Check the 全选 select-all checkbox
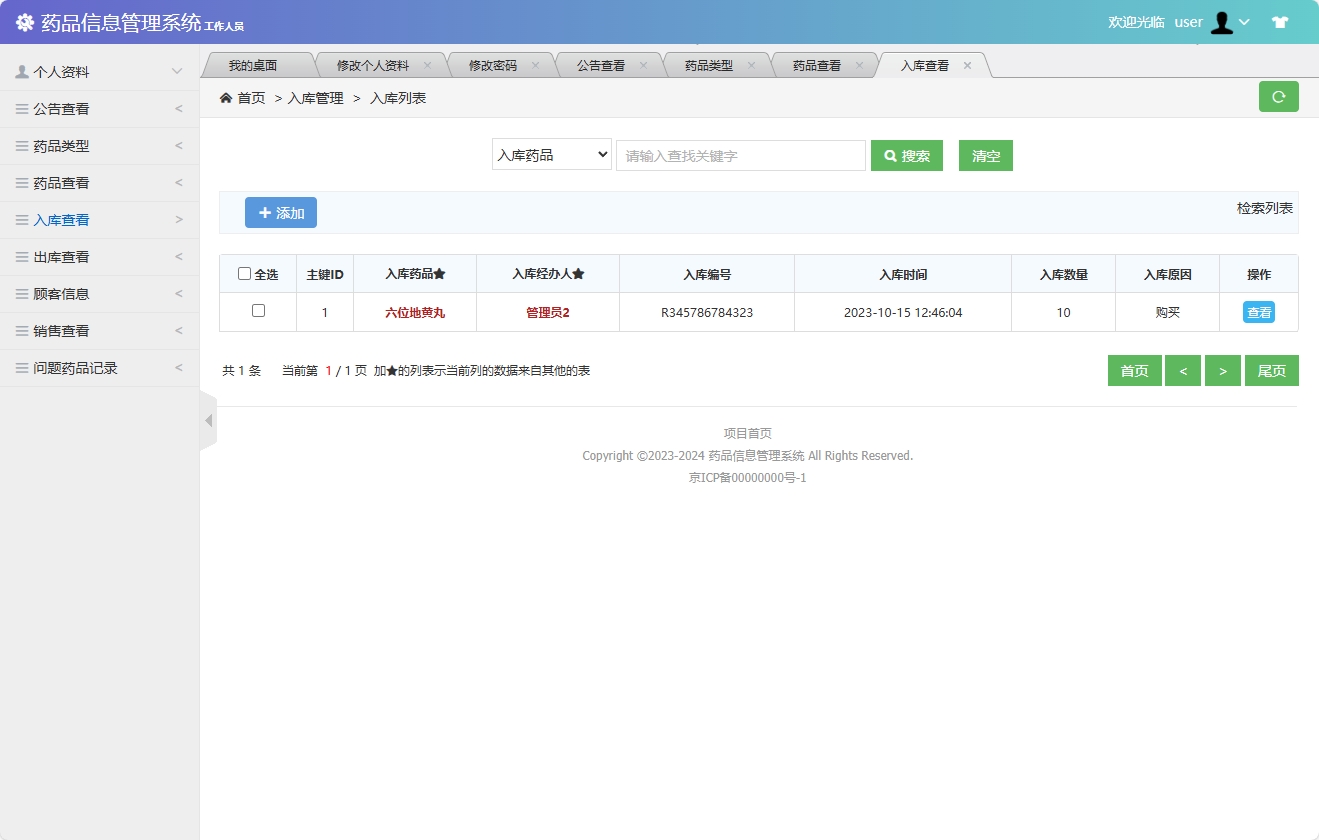The width and height of the screenshot is (1319, 840). [244, 273]
